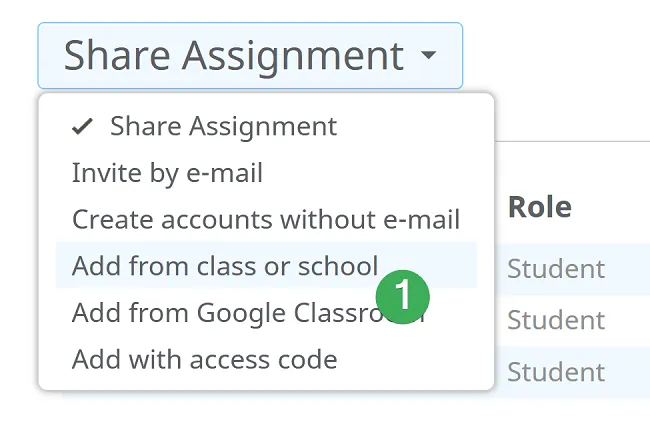Click the word e-mail in Invite option
Viewport: 650px width, 444px height.
[226, 173]
